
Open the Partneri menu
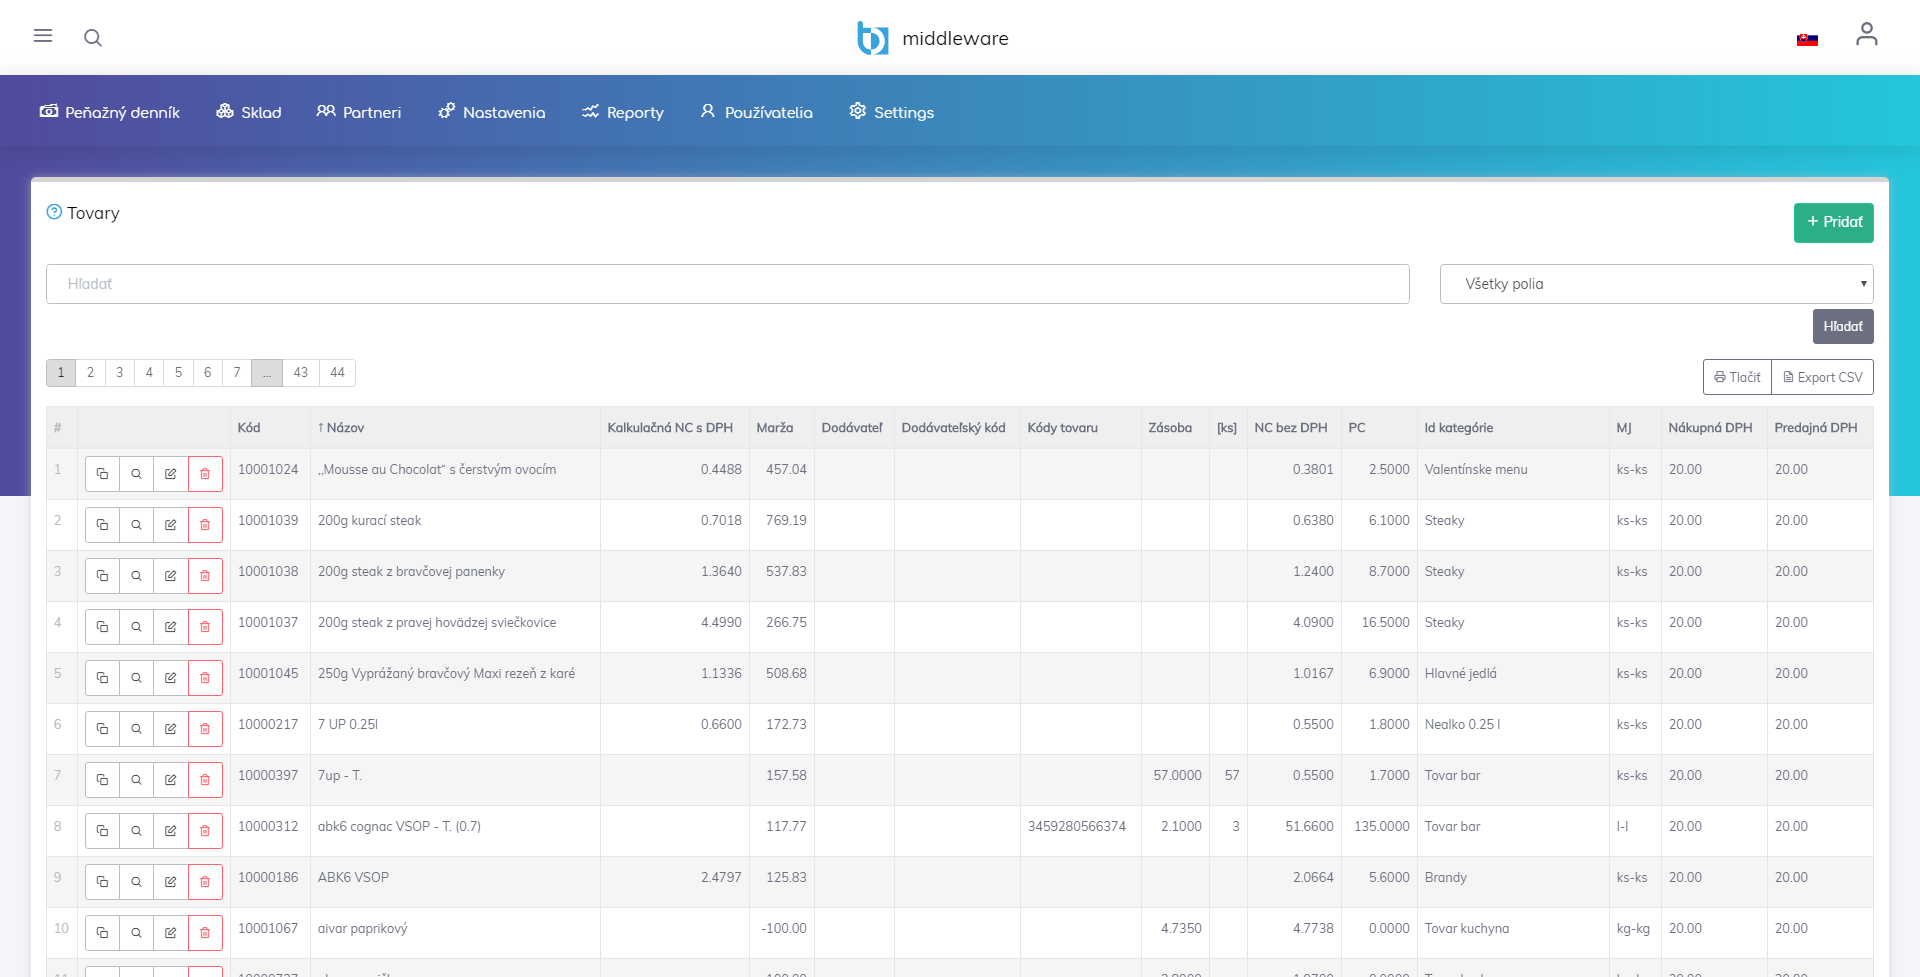click(x=359, y=112)
